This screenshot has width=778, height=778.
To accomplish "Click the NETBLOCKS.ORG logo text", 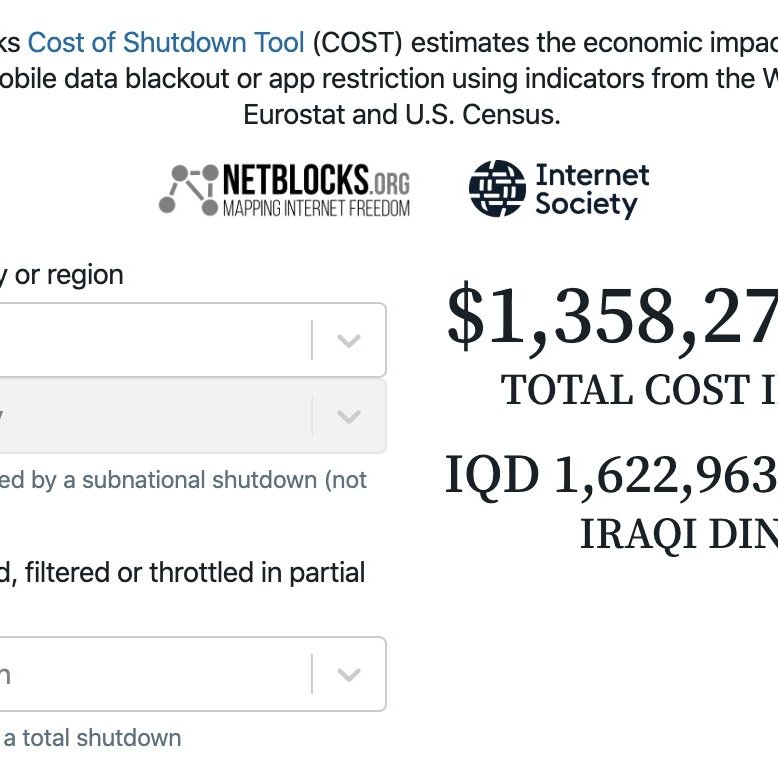I will pos(316,180).
